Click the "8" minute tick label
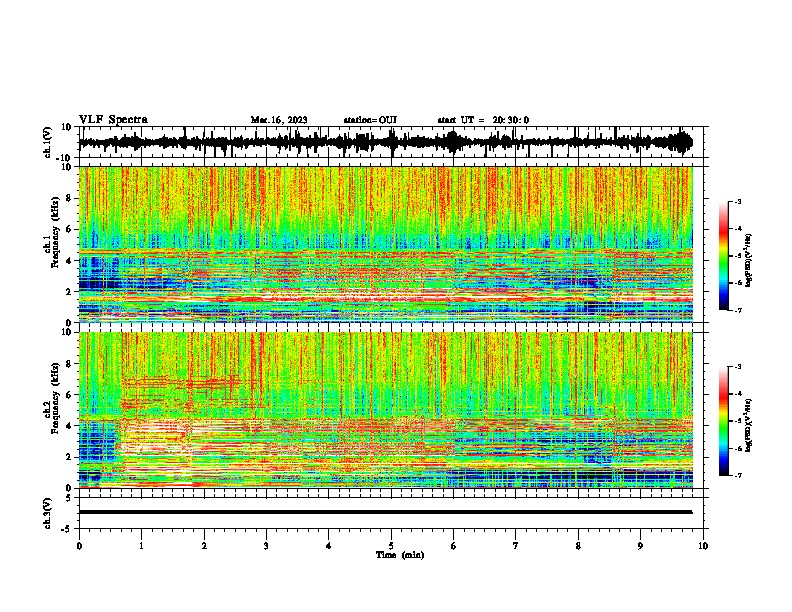 578,546
